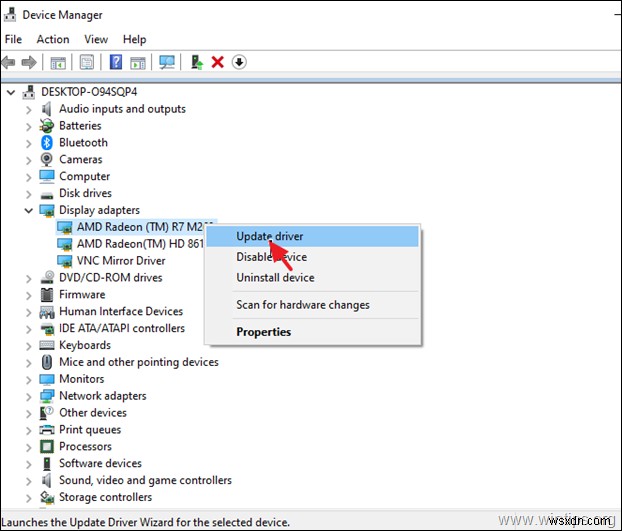Click the Forward arrow toolbar icon
Screen dimensions: 622x531
coord(29,62)
